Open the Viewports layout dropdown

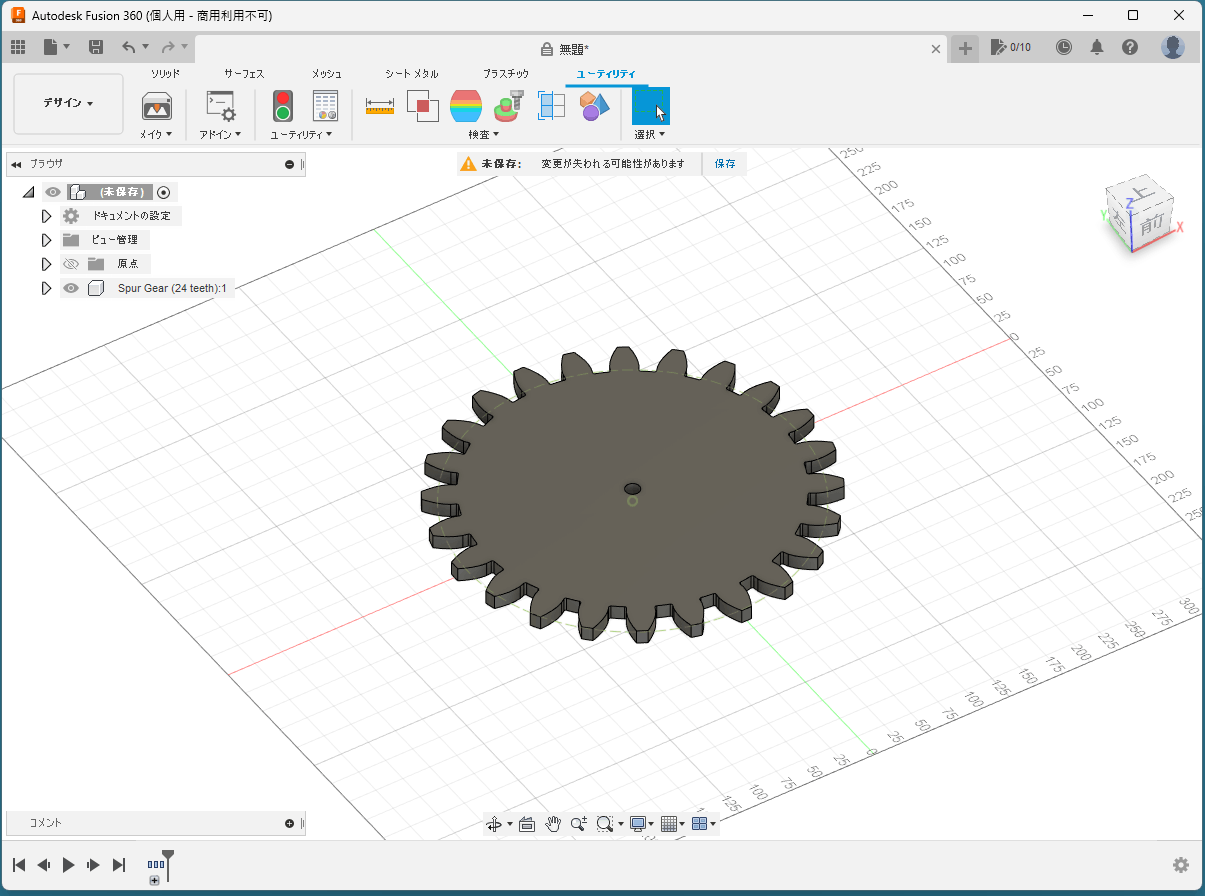[x=704, y=824]
